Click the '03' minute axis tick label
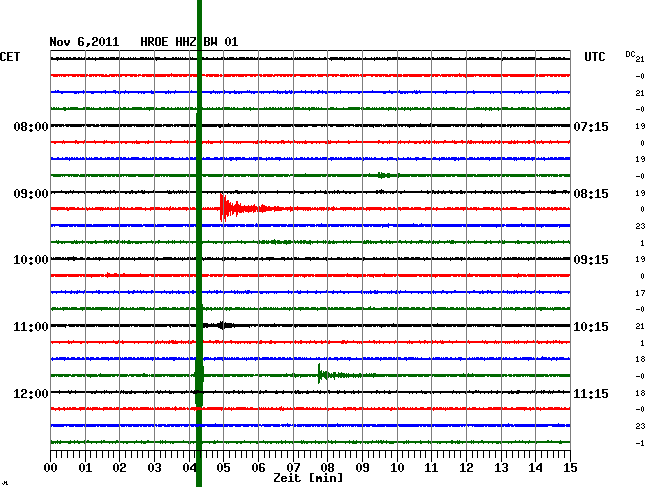 click(154, 468)
